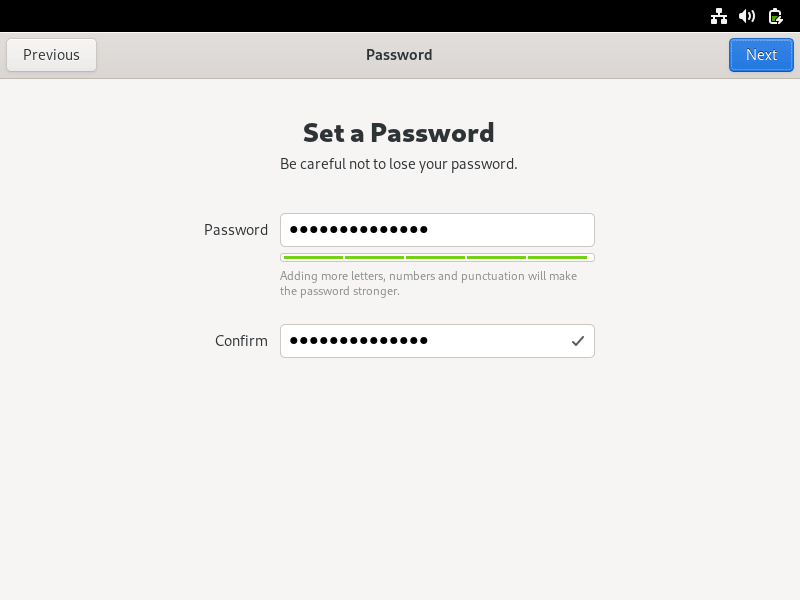800x600 pixels.
Task: Open the network status icon
Action: (x=719, y=16)
